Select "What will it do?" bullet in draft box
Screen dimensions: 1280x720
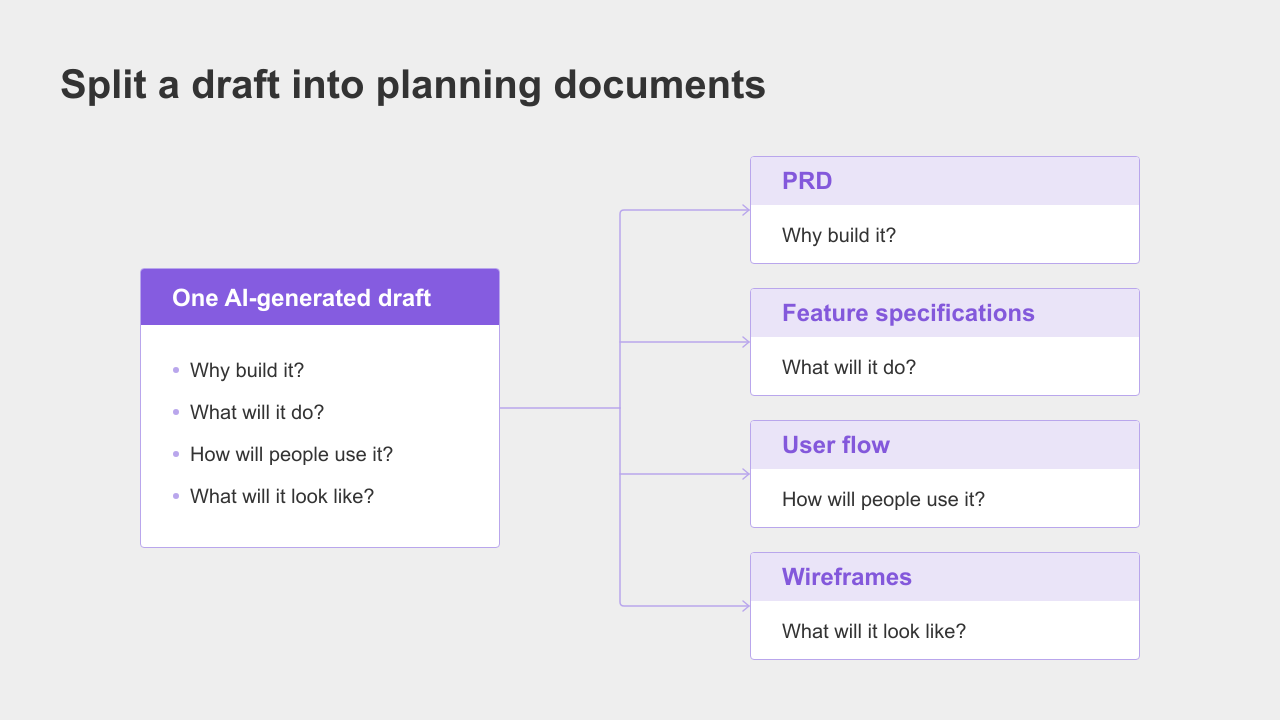[257, 412]
